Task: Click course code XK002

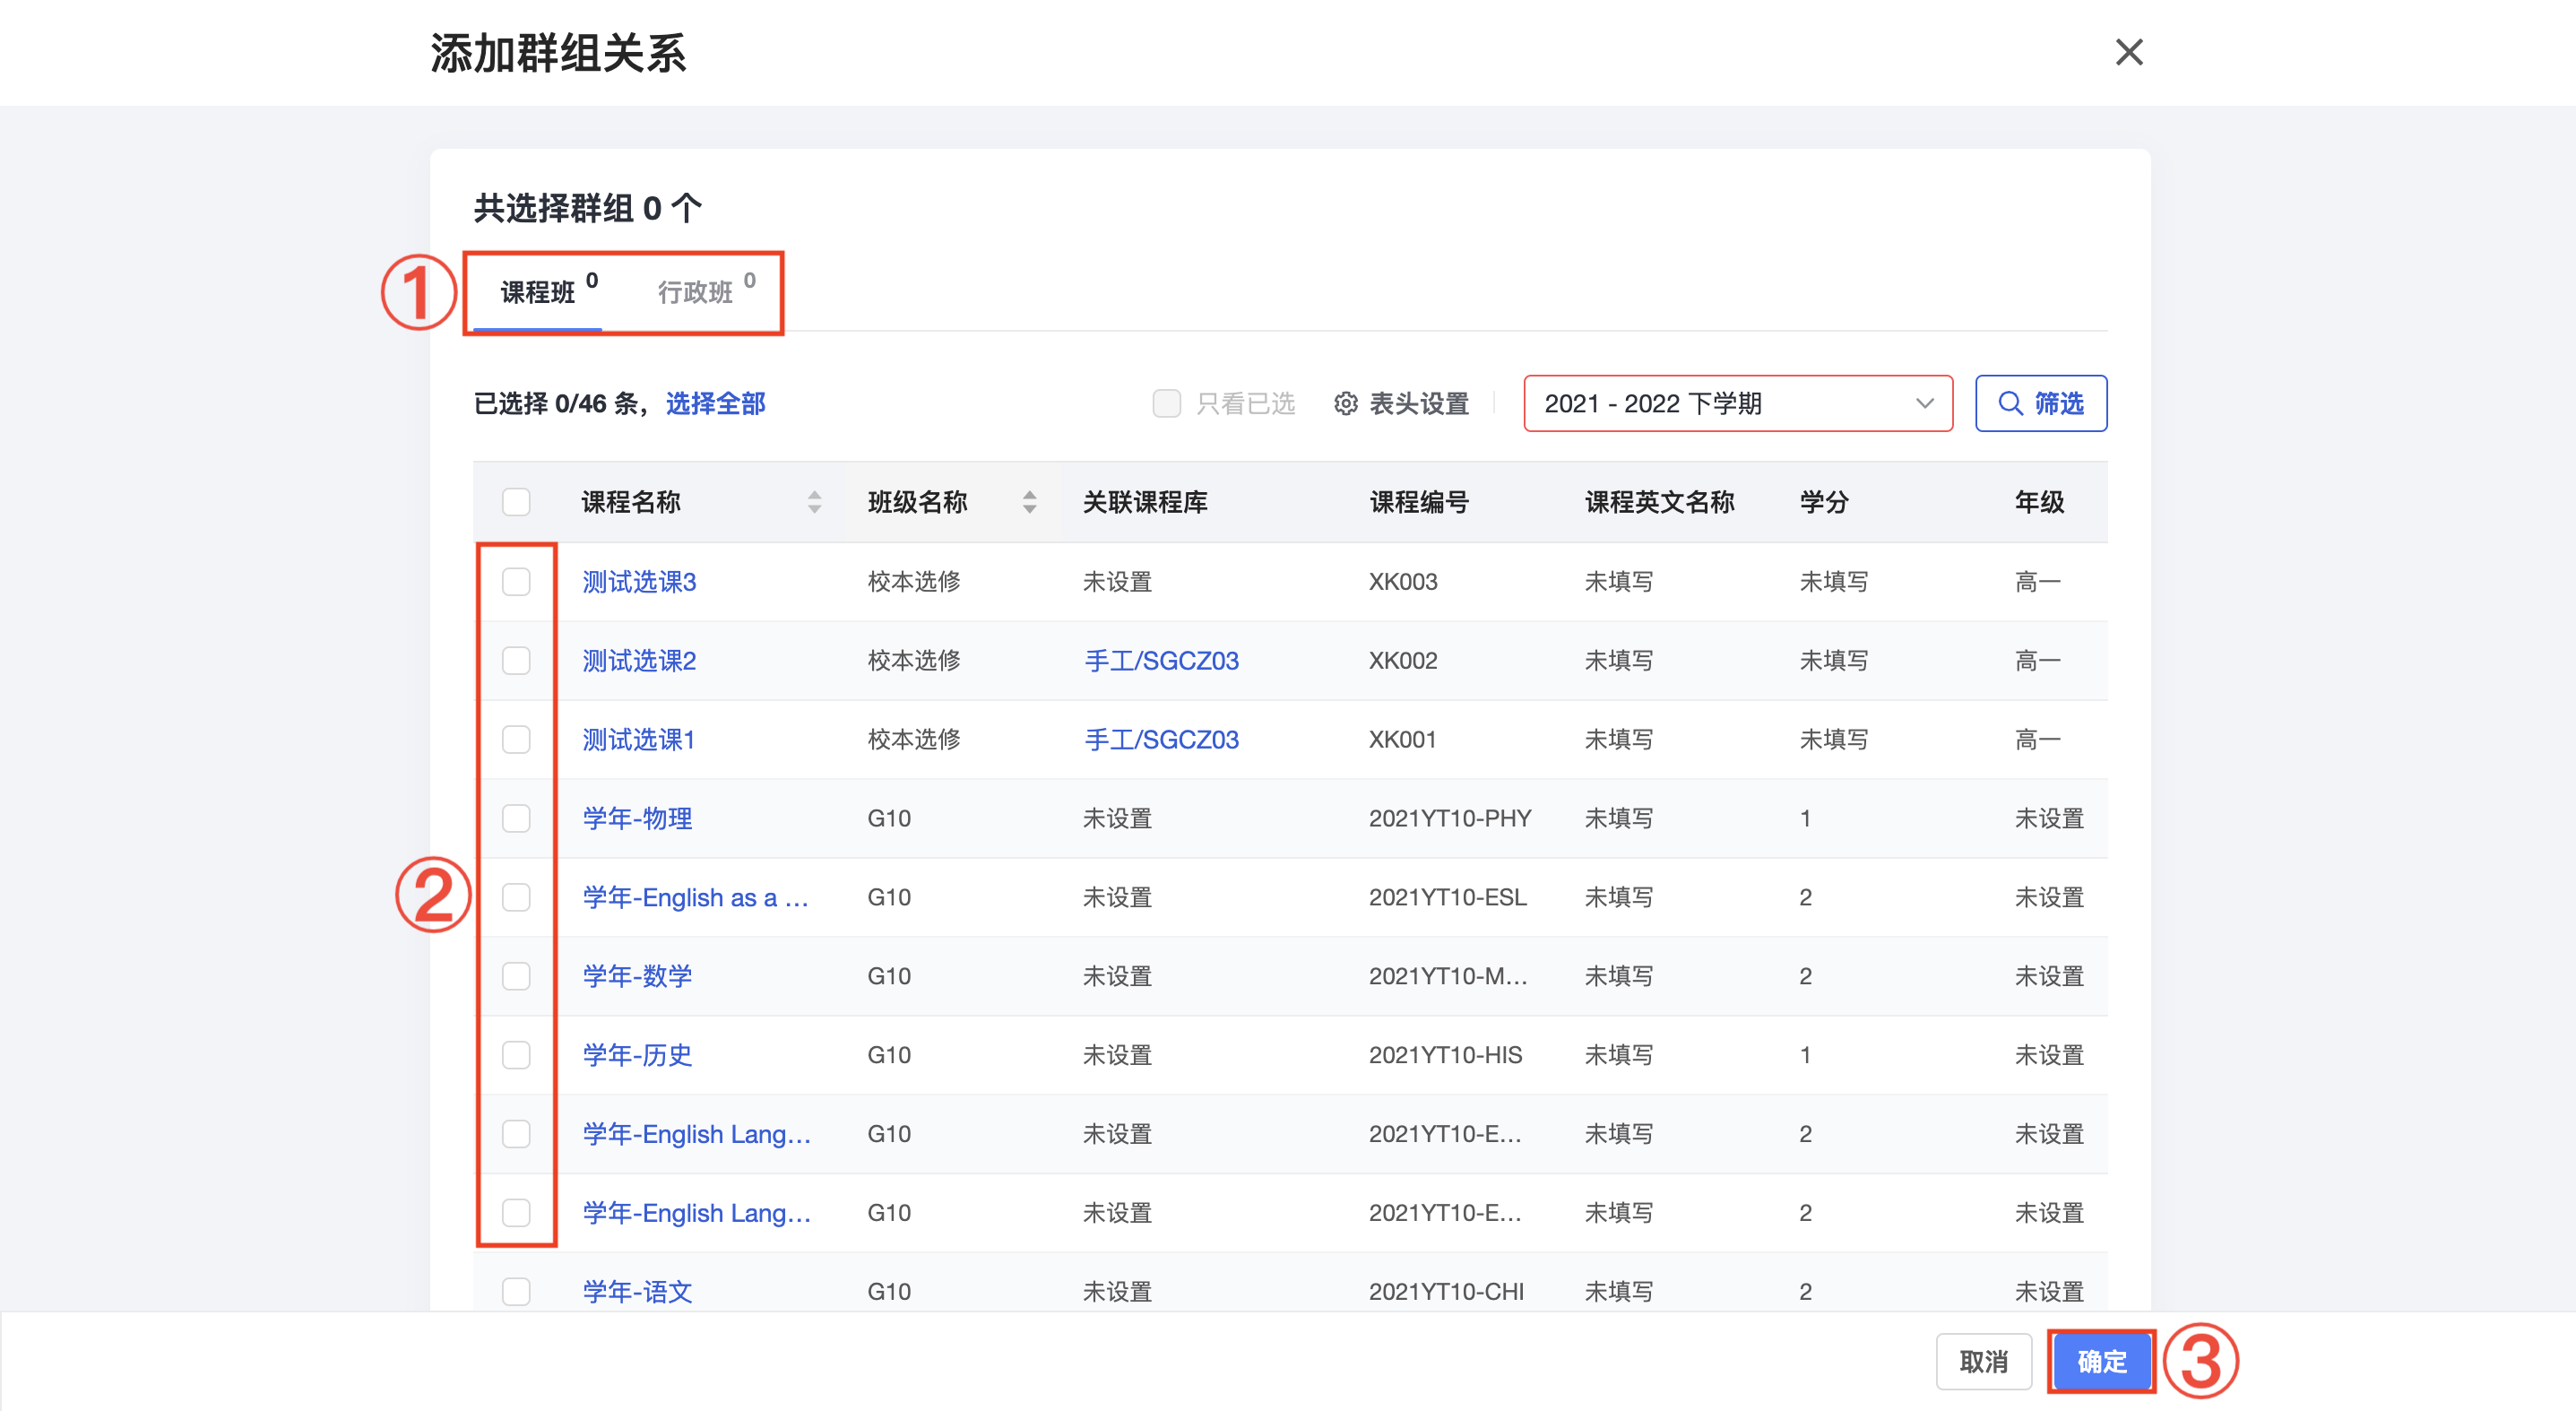Action: click(1403, 661)
